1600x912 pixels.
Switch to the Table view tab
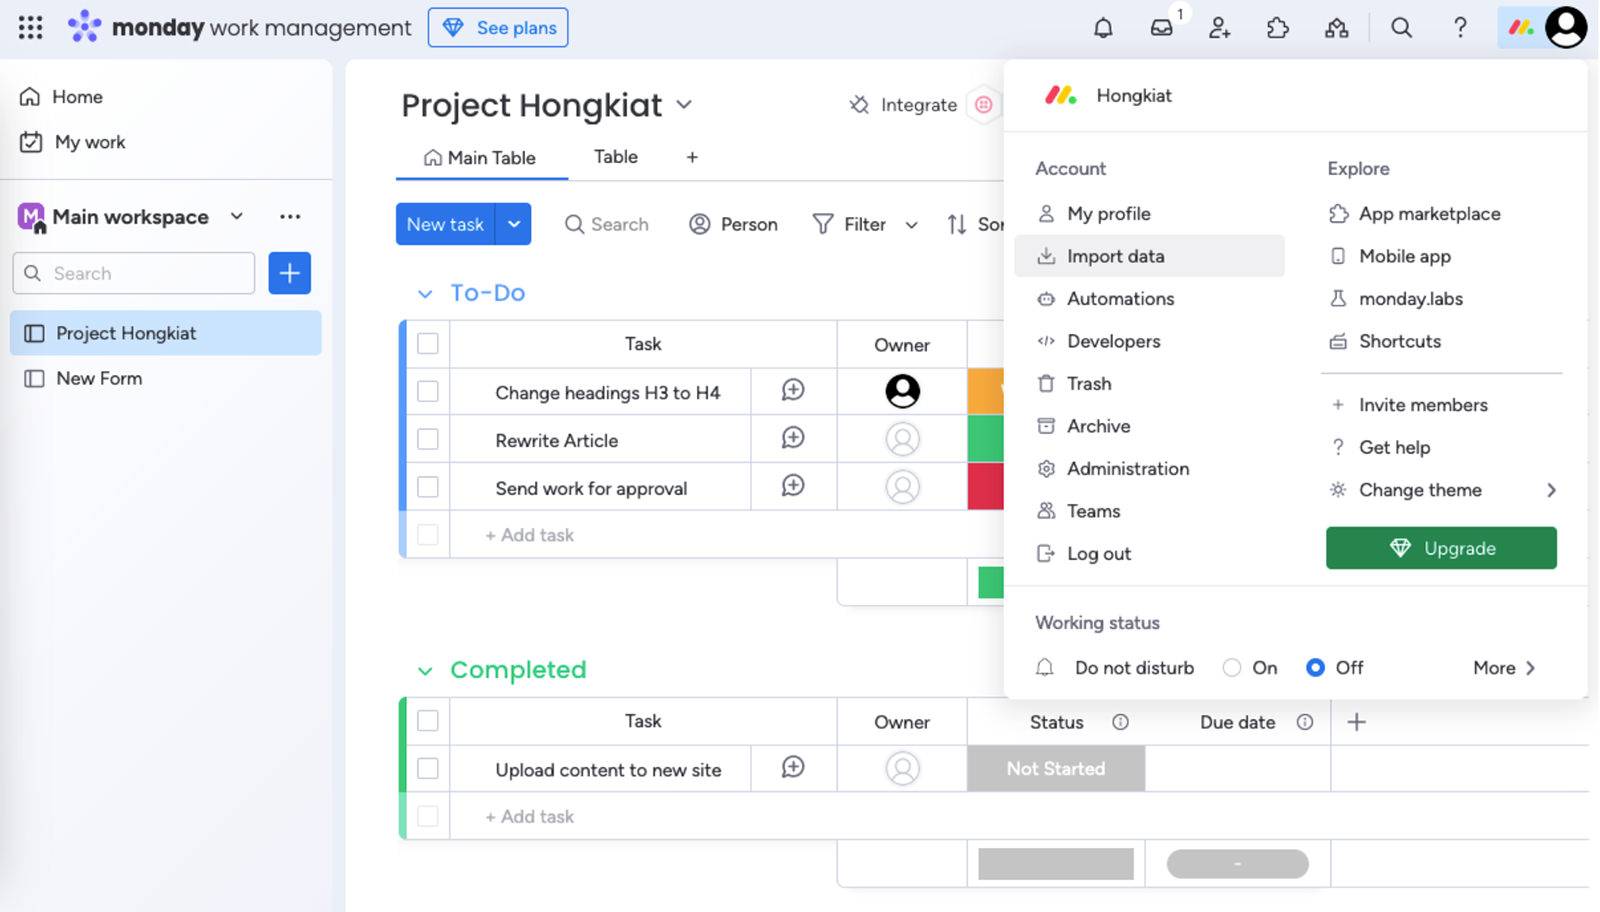pyautogui.click(x=616, y=157)
